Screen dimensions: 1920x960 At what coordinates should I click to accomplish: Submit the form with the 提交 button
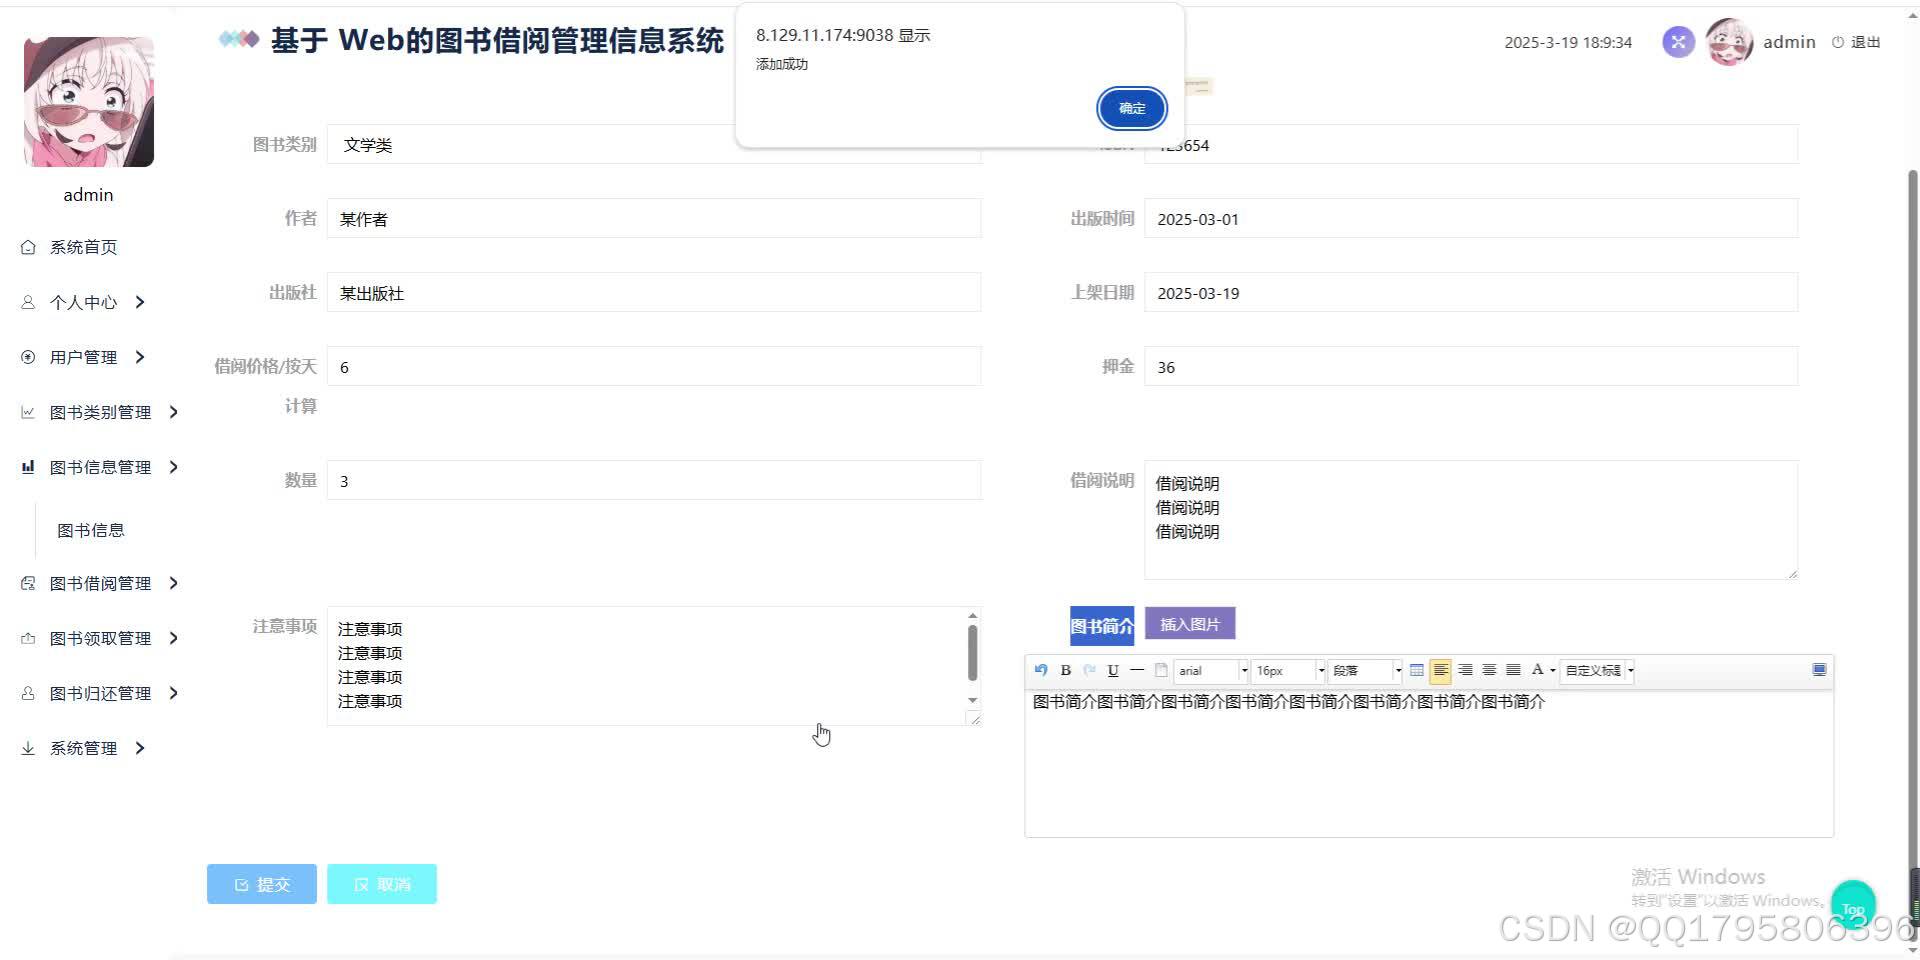click(261, 883)
